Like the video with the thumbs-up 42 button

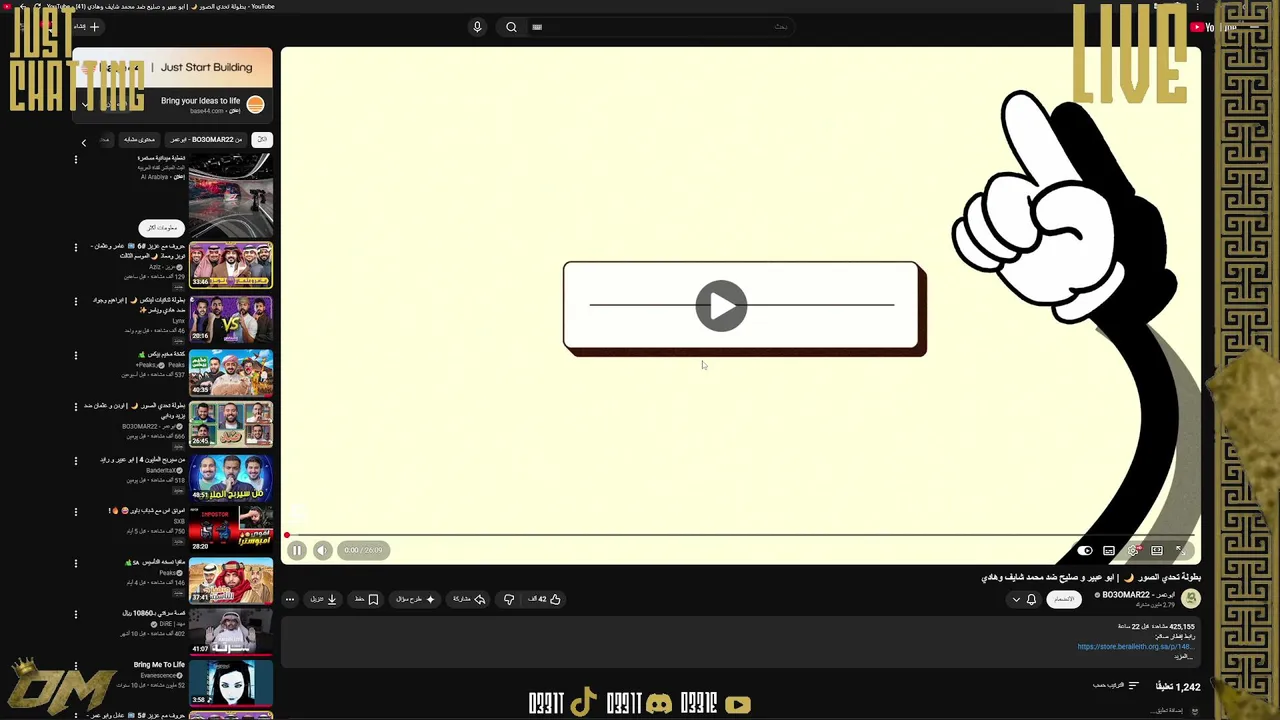pyautogui.click(x=544, y=599)
